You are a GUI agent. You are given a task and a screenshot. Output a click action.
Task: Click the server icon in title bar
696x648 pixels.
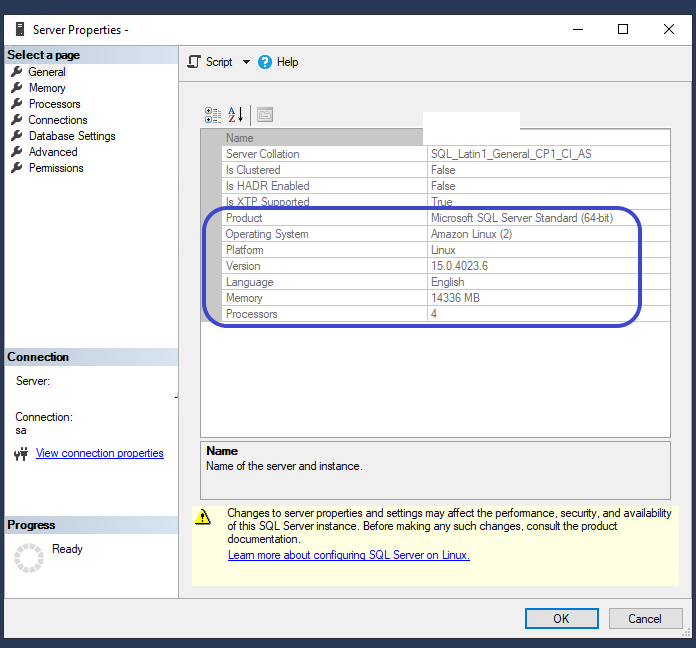click(x=20, y=29)
